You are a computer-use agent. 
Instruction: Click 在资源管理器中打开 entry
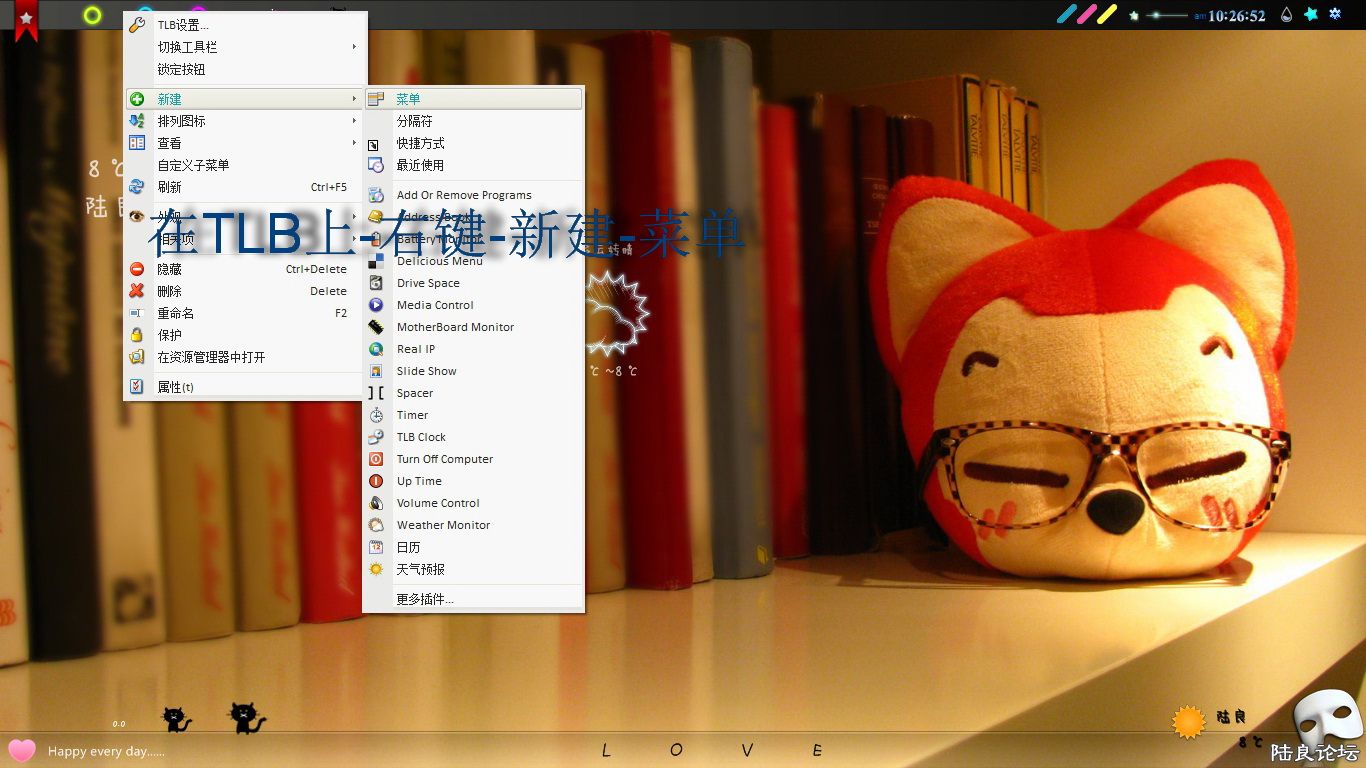point(211,357)
